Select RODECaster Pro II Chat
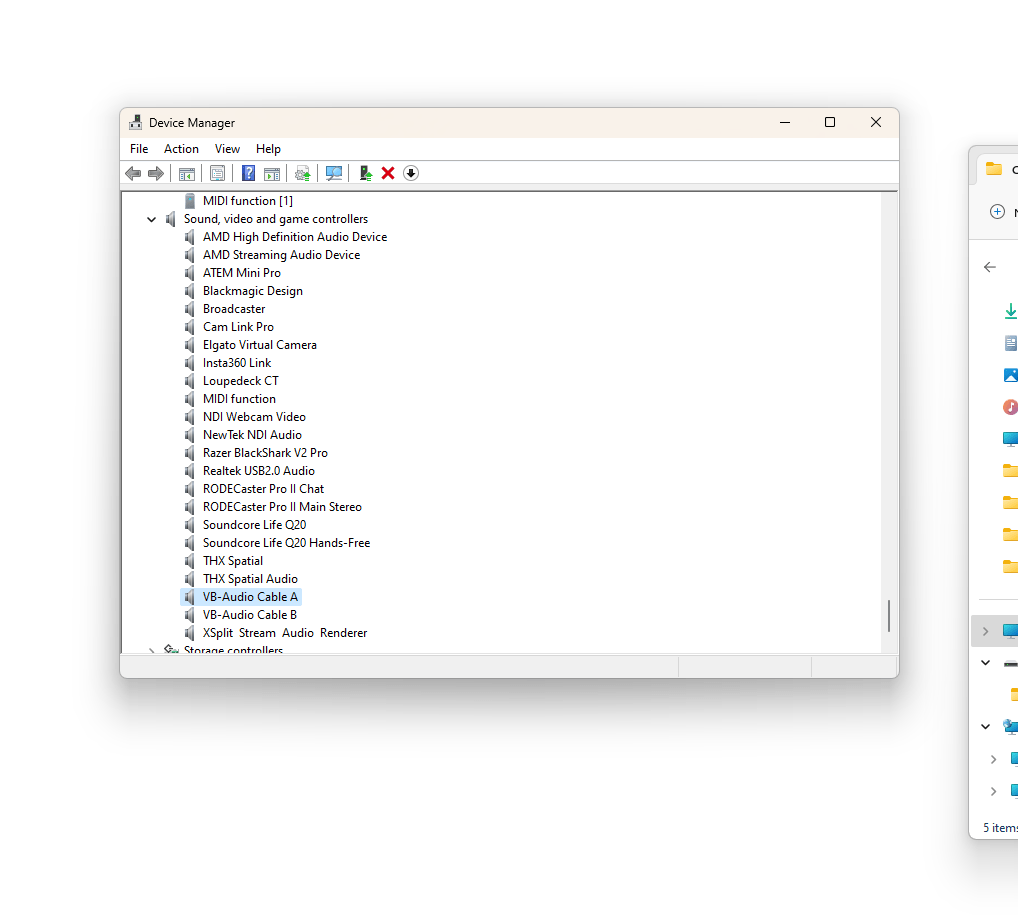The image size is (1018, 924). tap(263, 490)
